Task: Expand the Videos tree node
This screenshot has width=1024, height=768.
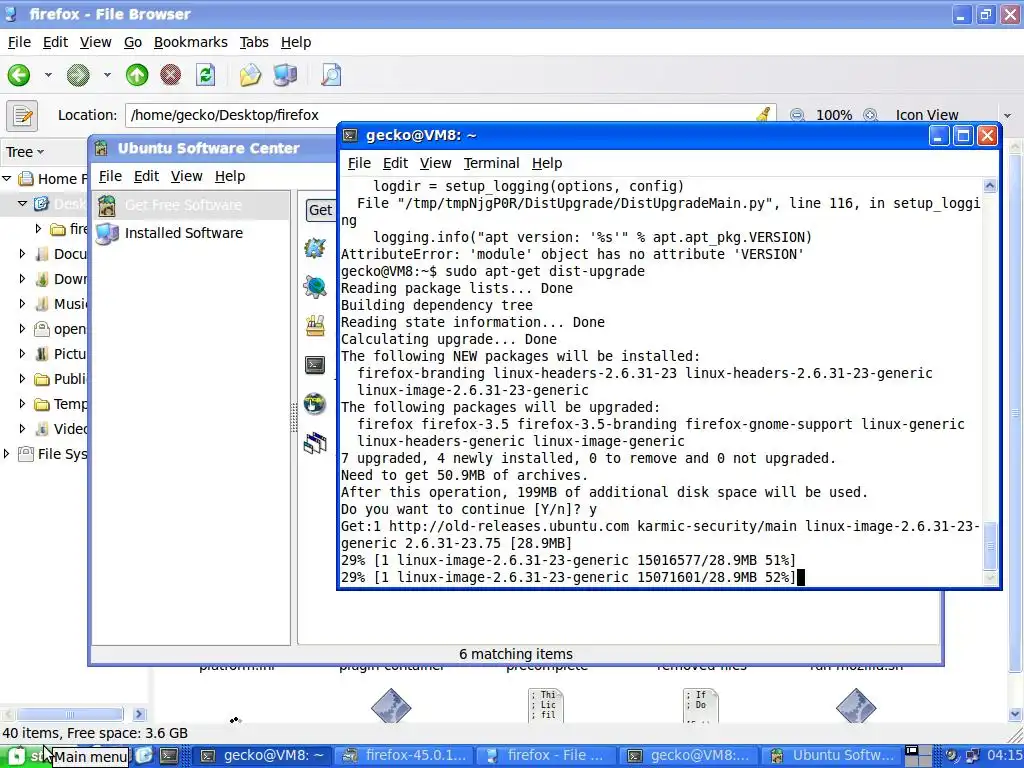Action: pos(22,428)
